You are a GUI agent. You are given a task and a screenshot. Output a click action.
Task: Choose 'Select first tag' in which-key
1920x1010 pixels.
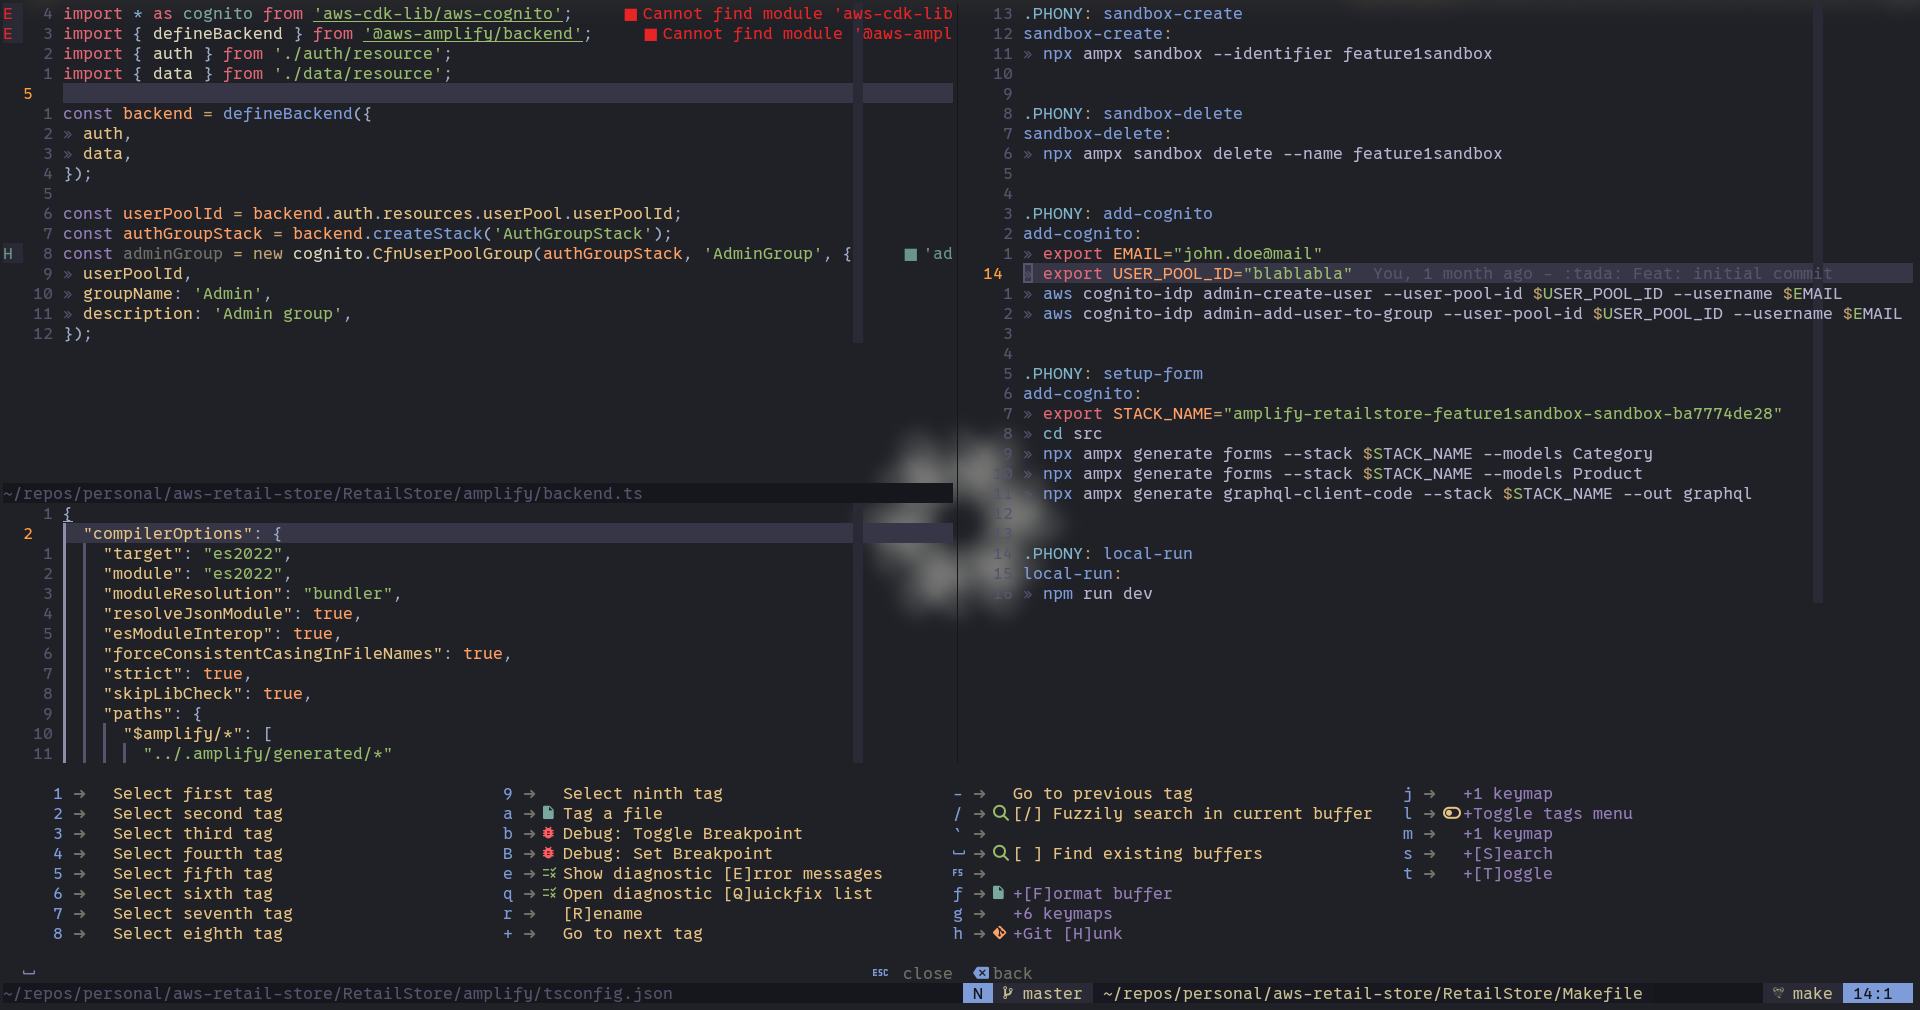[192, 793]
